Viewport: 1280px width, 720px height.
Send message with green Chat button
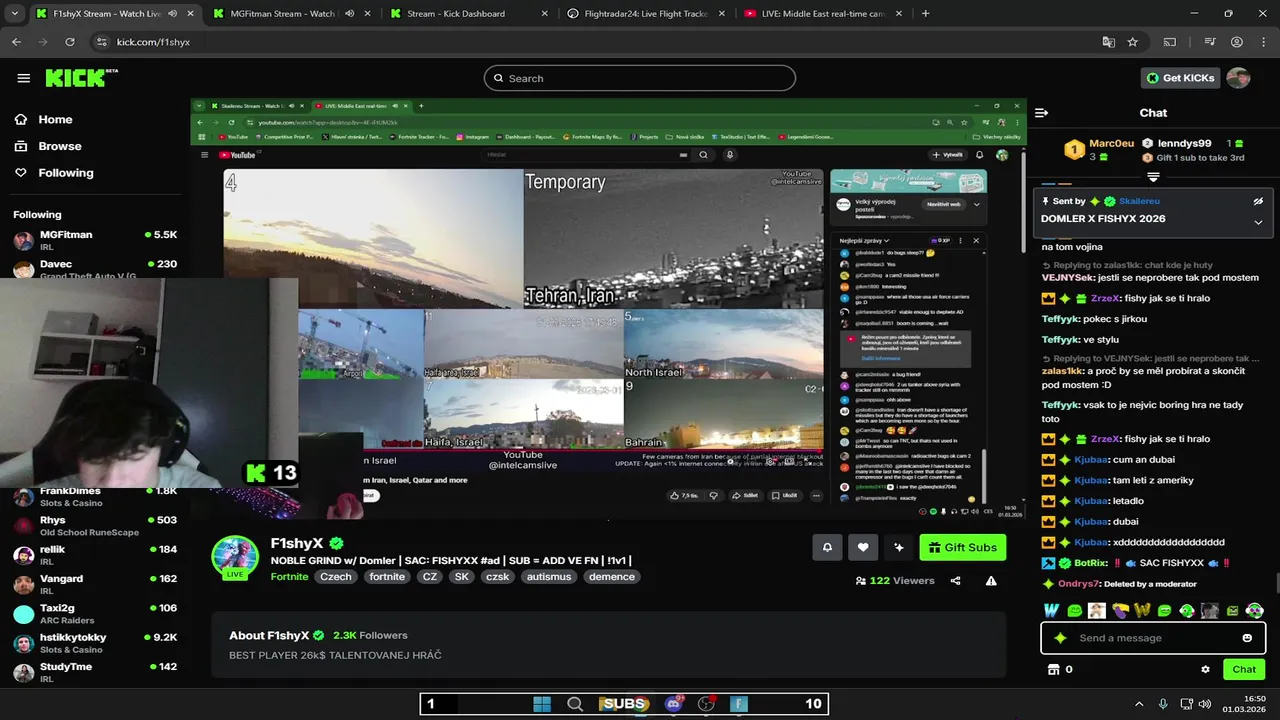point(1244,669)
